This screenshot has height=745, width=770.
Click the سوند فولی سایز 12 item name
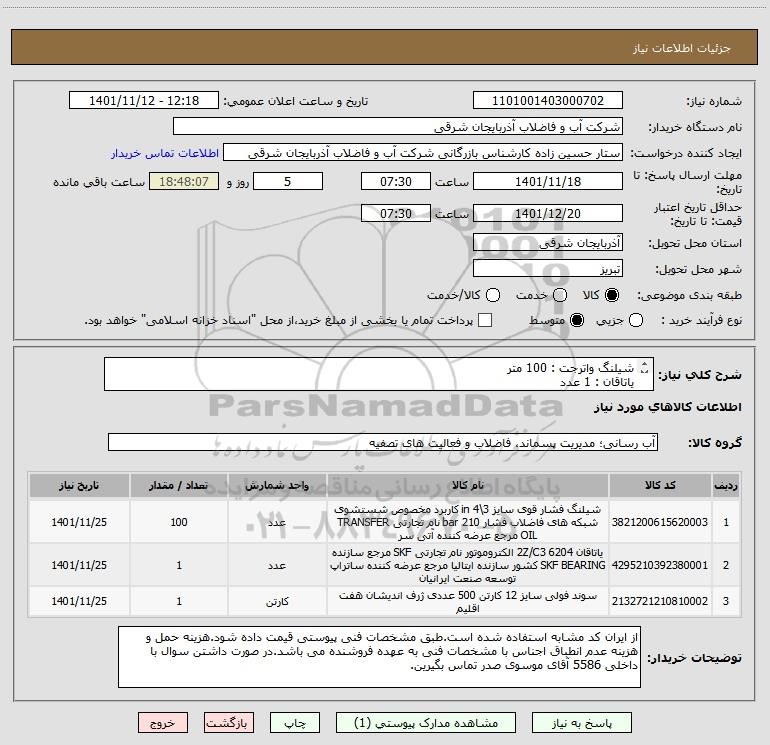point(468,602)
